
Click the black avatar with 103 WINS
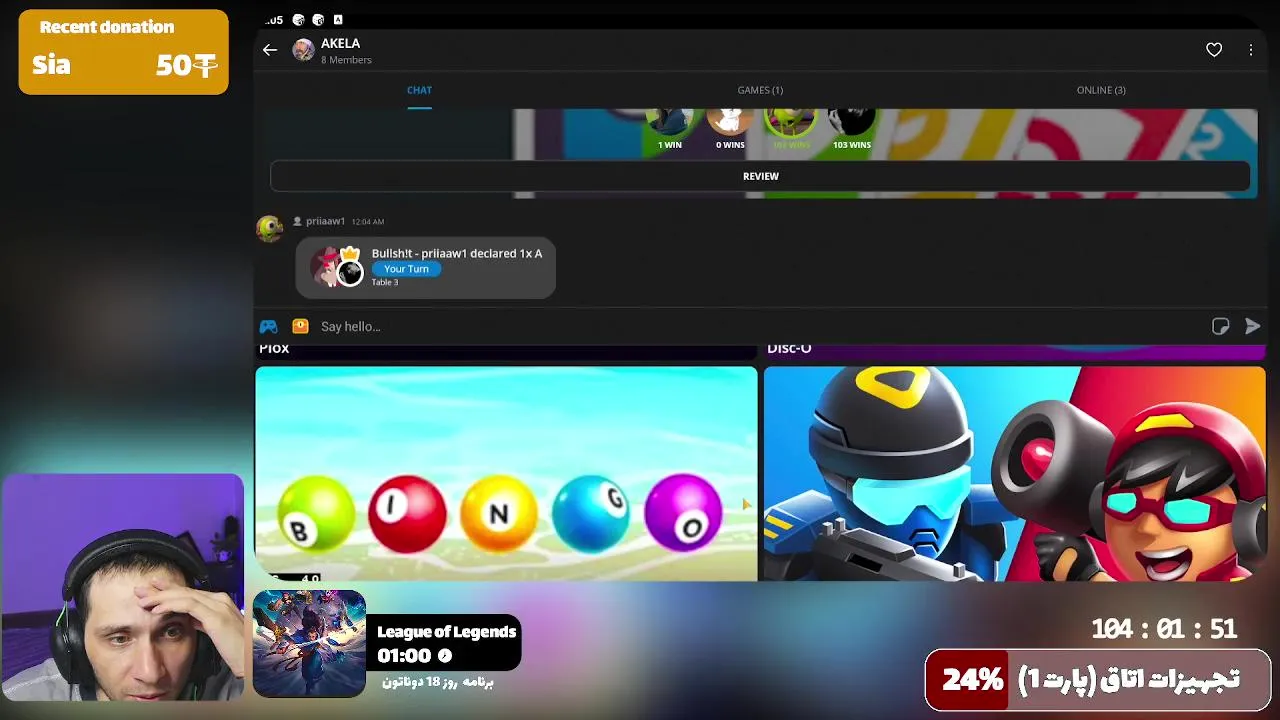[852, 121]
